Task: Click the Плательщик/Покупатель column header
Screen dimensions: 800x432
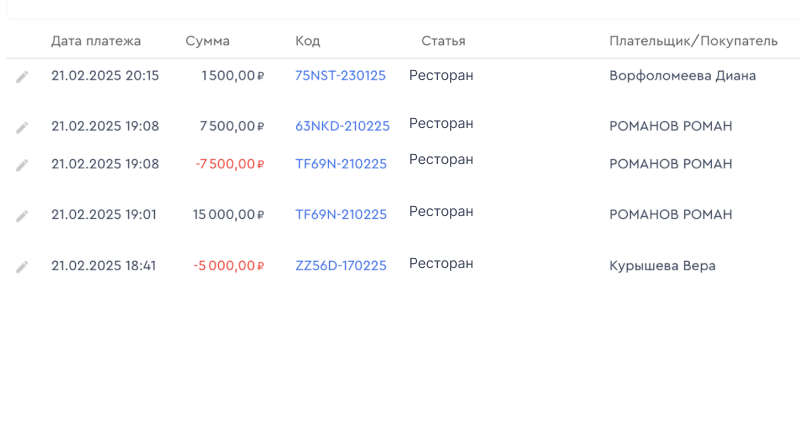Action: click(693, 41)
